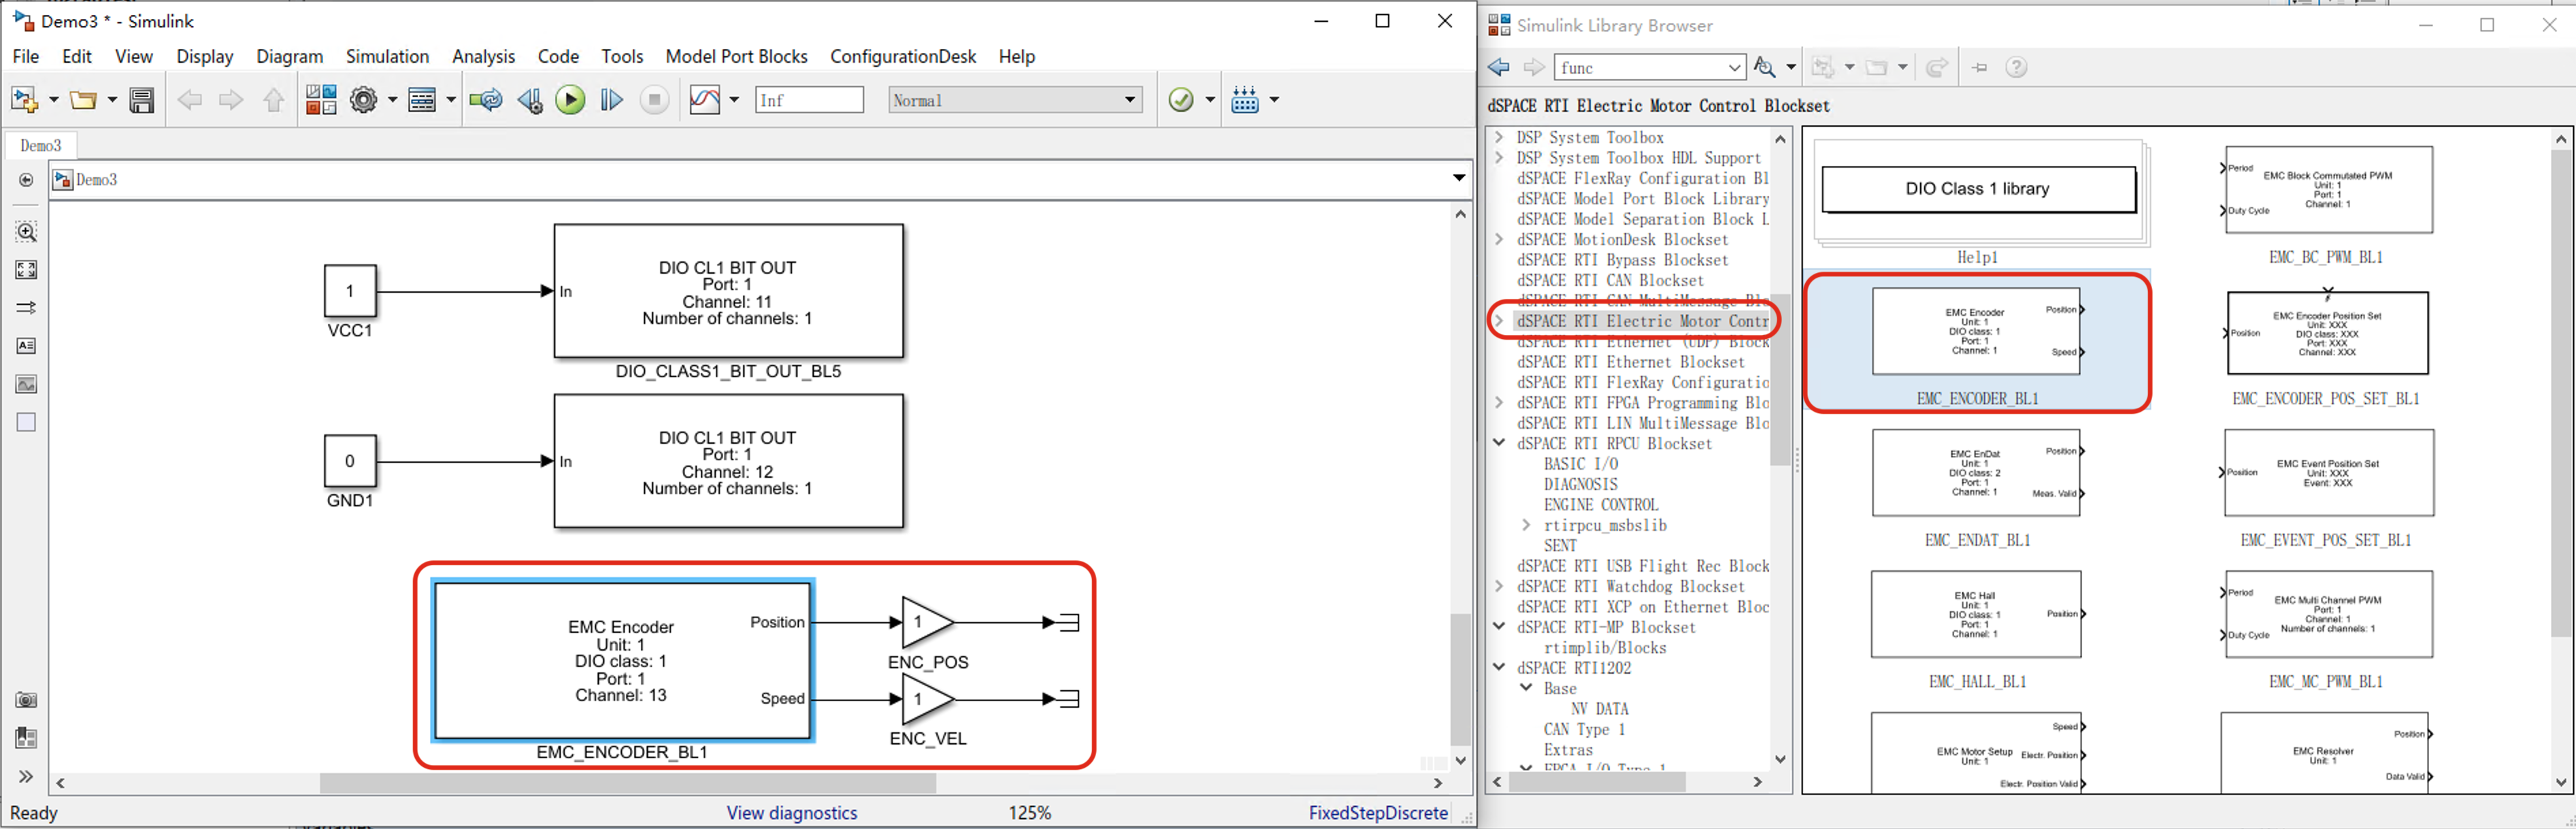The image size is (2576, 829).
Task: Expand the DSP System Toolbox node
Action: click(1498, 137)
